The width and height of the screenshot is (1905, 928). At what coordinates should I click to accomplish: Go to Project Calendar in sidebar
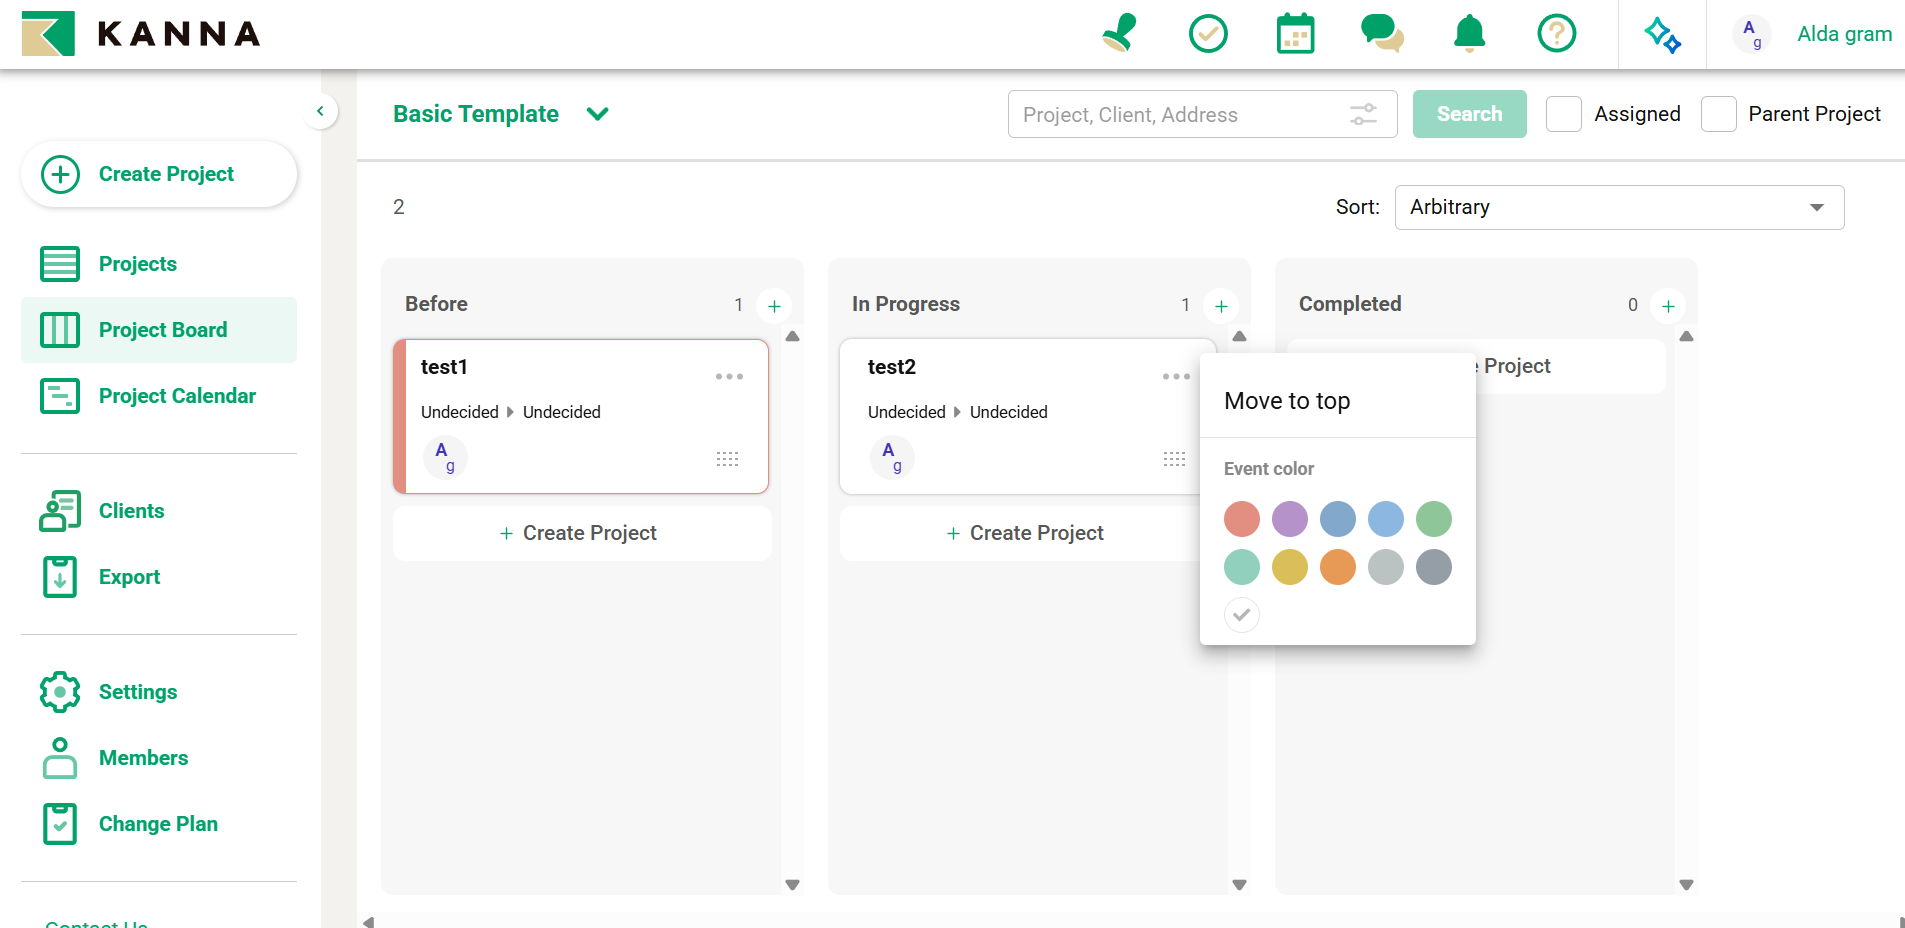(x=176, y=396)
